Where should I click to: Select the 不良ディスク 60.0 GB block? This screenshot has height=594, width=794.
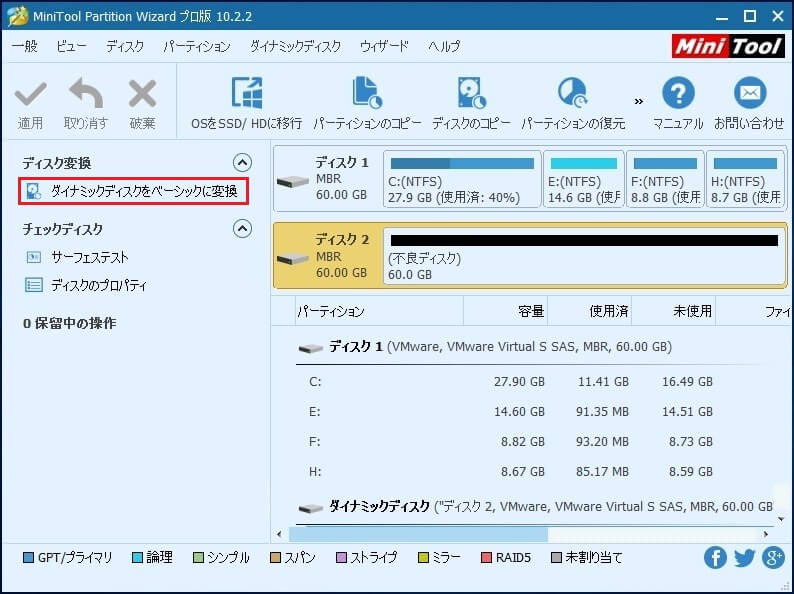(x=584, y=256)
